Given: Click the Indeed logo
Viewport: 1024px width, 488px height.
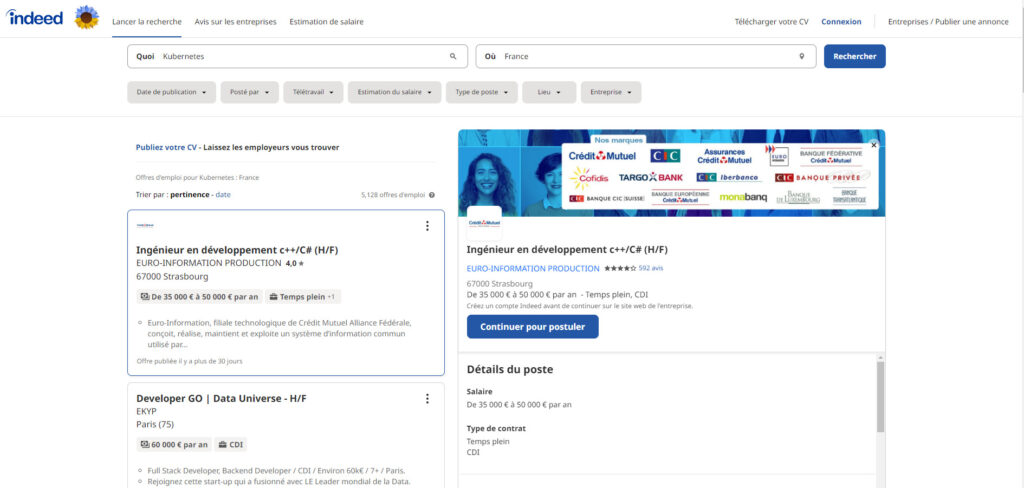Looking at the screenshot, I should coord(36,18).
